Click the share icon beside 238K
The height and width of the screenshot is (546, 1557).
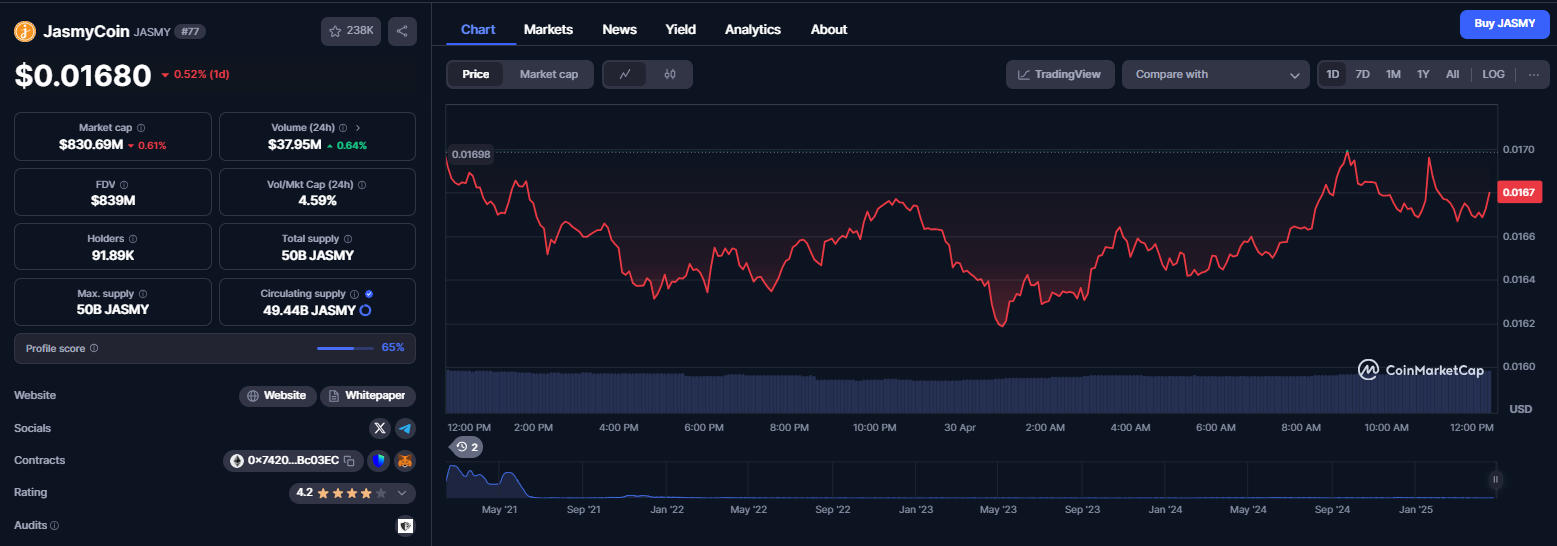click(402, 31)
